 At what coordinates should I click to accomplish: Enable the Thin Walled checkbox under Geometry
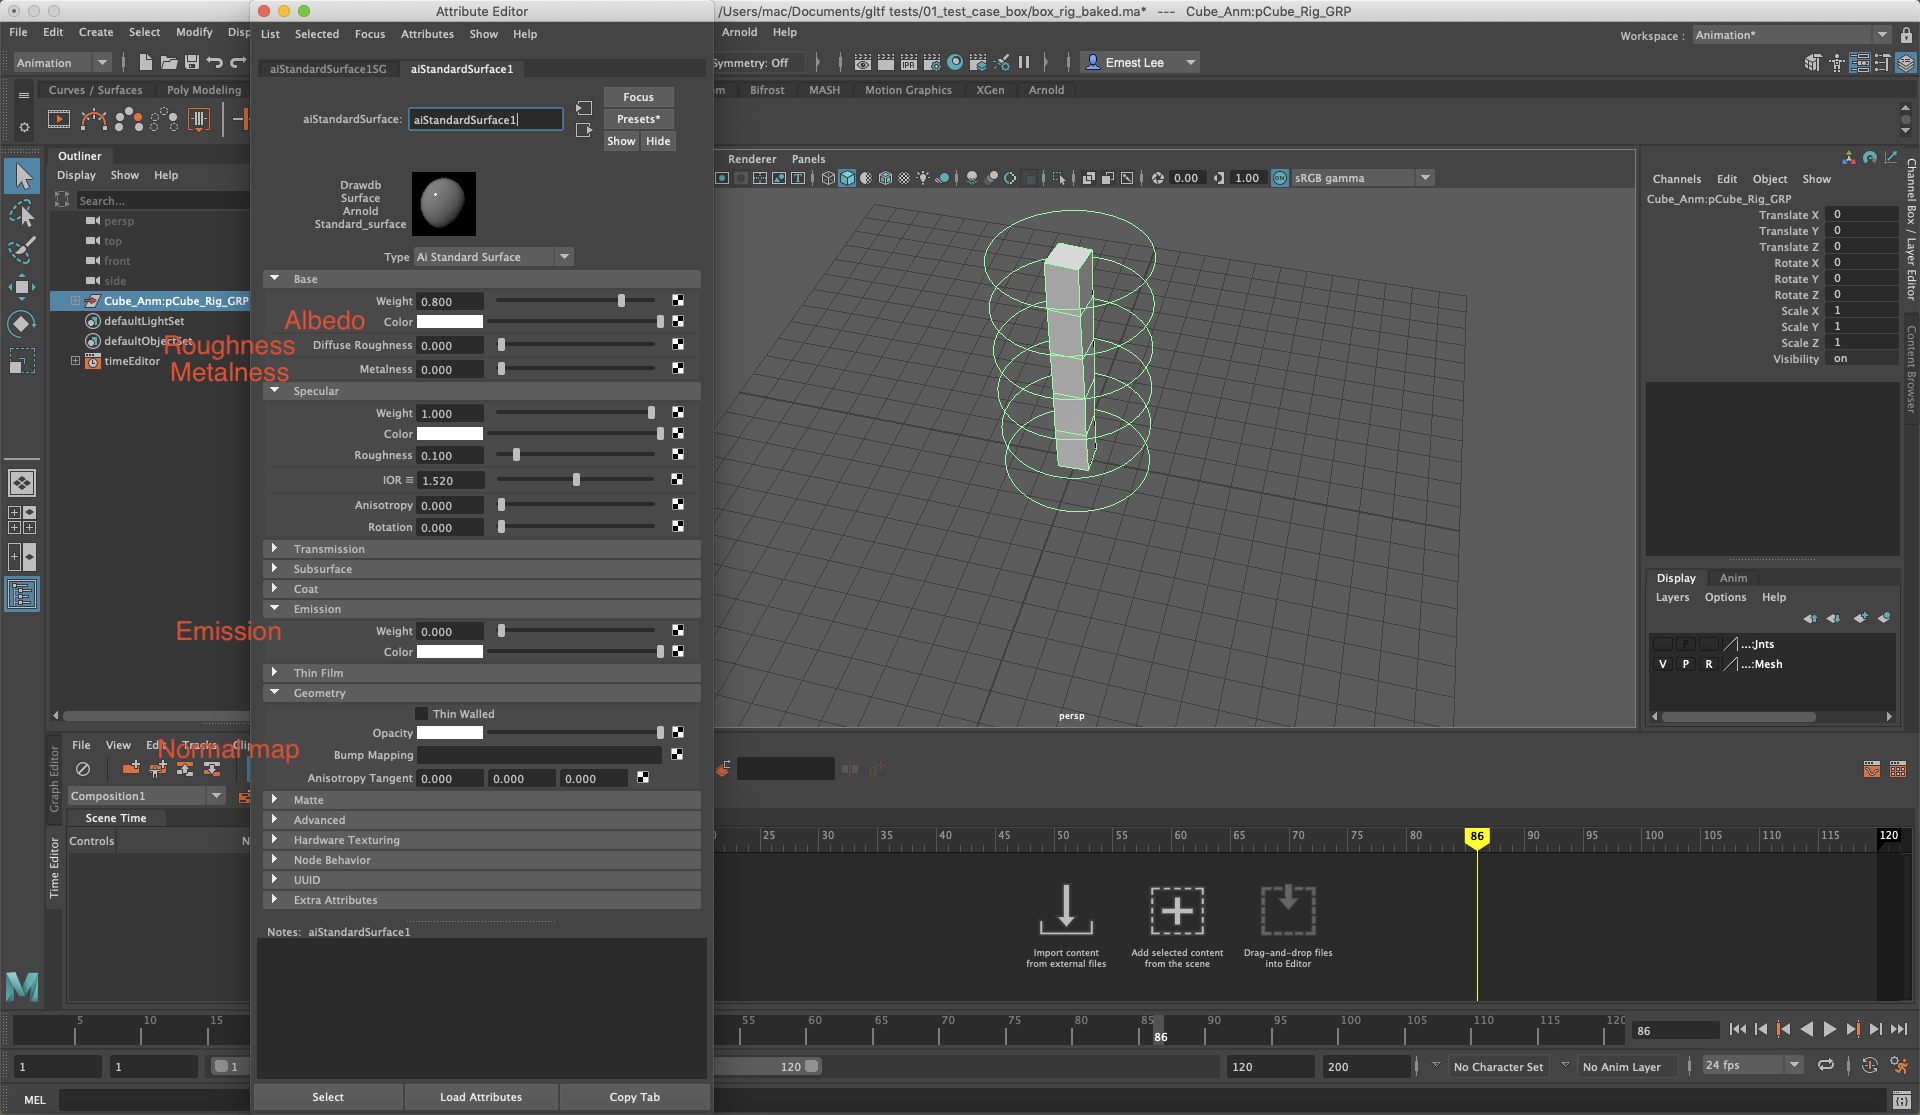(422, 713)
